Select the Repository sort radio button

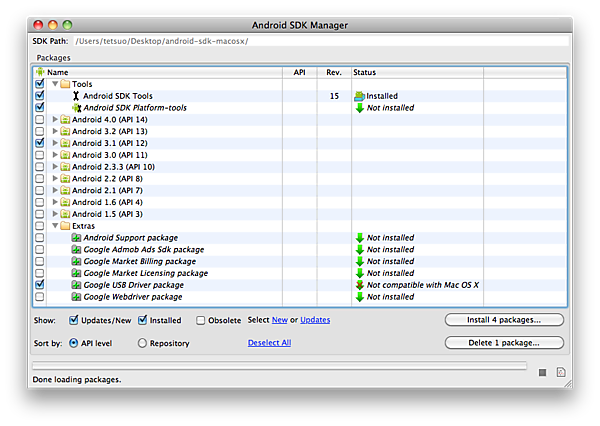click(141, 343)
